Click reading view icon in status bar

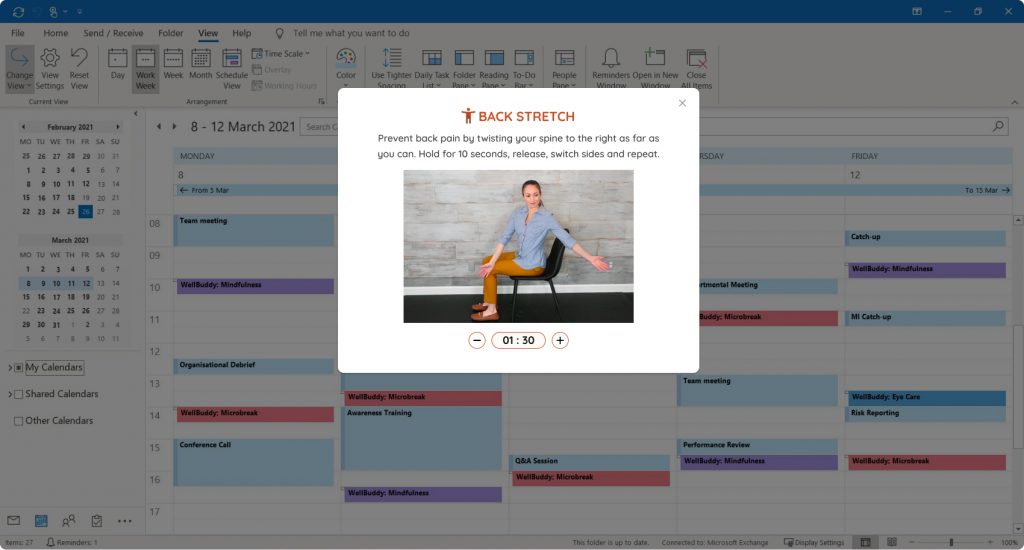tap(891, 542)
